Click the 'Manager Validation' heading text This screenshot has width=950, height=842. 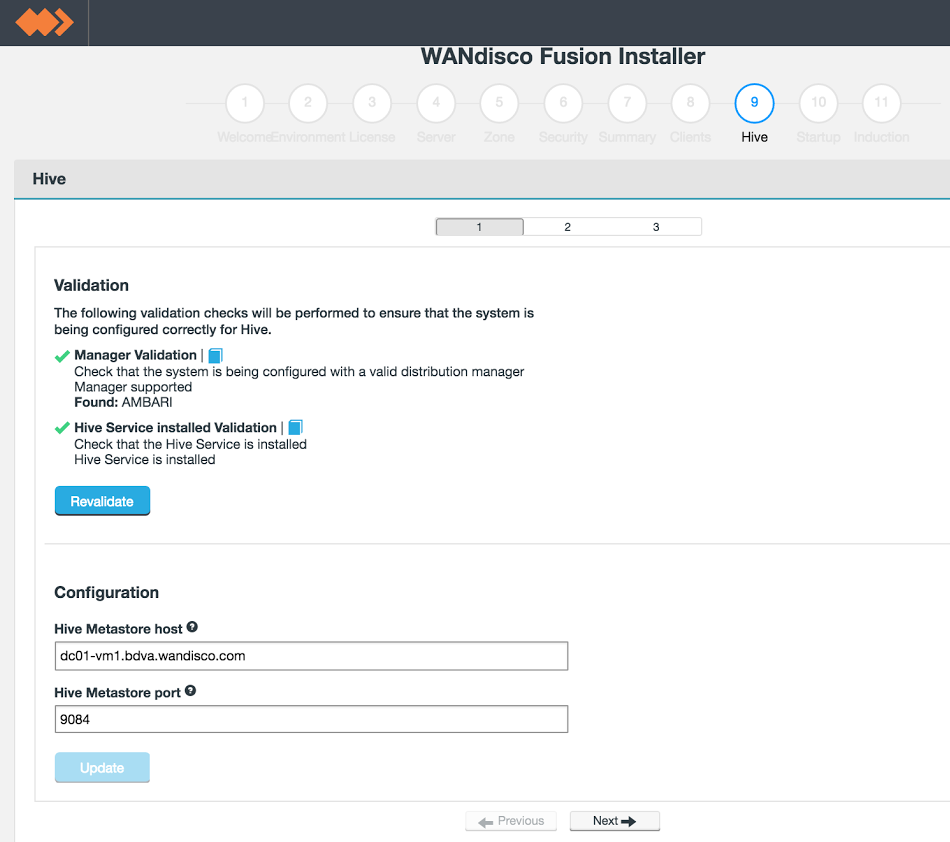pos(136,355)
